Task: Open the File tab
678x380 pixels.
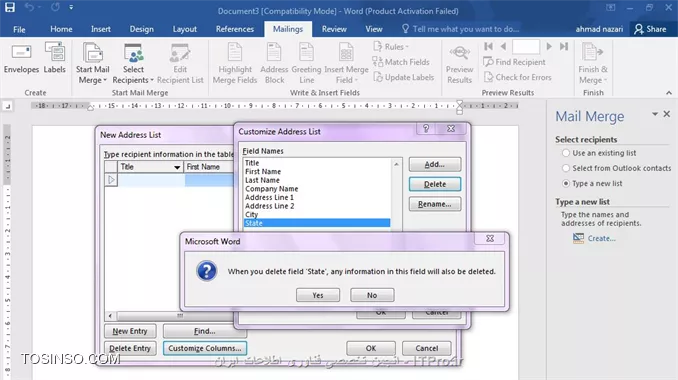Action: [19, 29]
